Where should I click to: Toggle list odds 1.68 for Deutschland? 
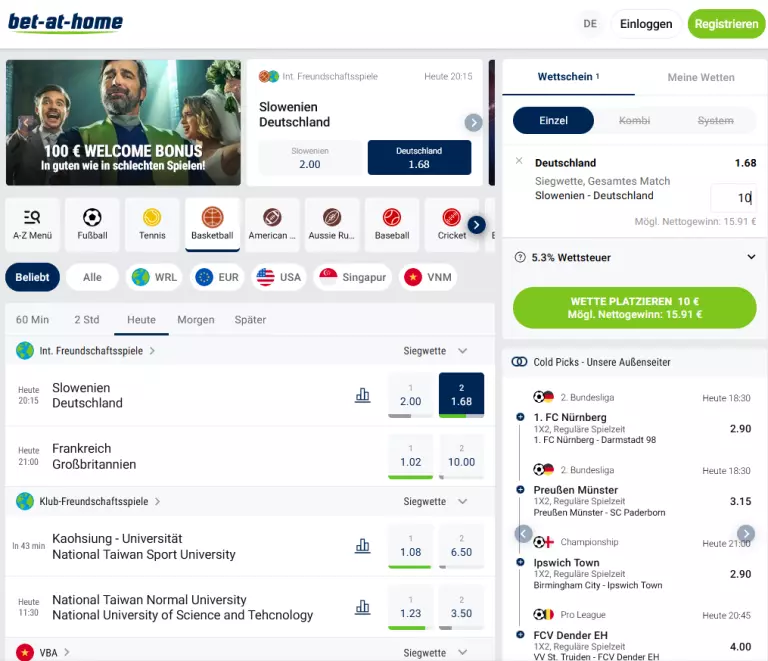tap(461, 395)
